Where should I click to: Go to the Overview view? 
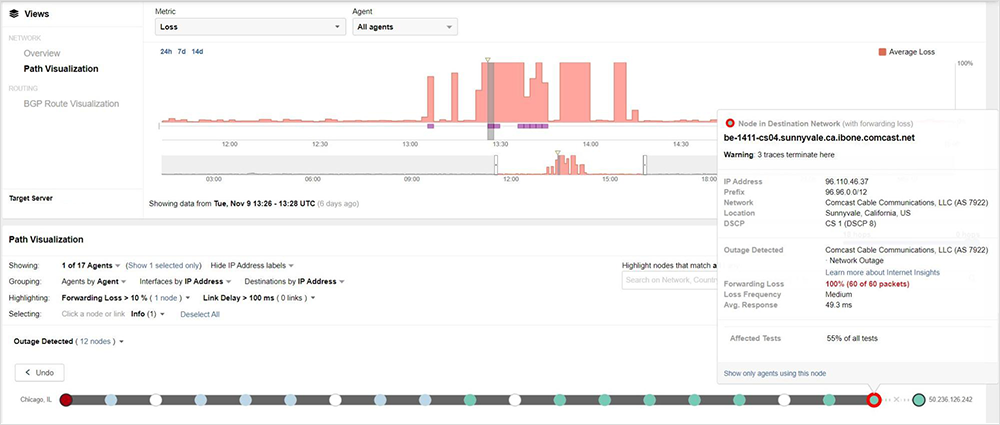[42, 53]
